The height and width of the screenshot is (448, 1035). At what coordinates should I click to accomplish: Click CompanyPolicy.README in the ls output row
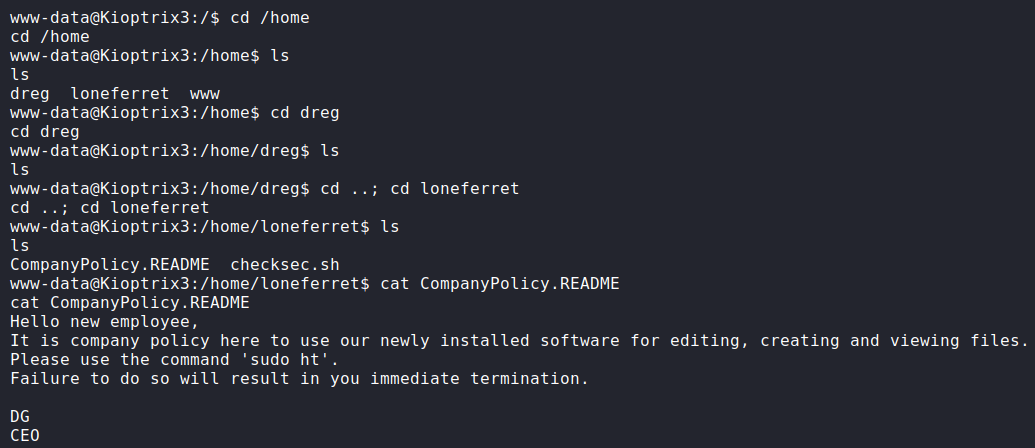109,265
